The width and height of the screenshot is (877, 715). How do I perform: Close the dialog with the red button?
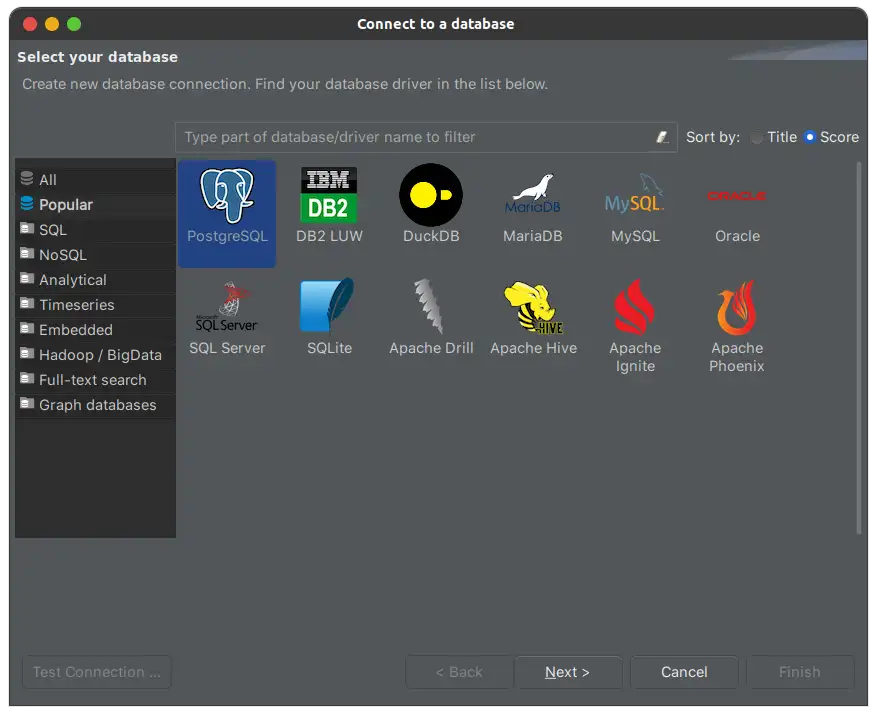tap(30, 24)
